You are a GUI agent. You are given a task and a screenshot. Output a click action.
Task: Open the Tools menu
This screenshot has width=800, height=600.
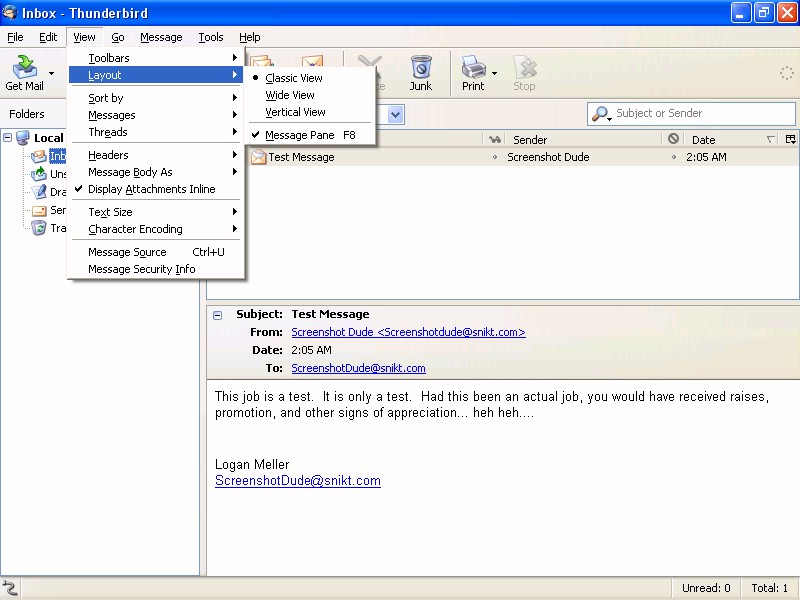211,37
